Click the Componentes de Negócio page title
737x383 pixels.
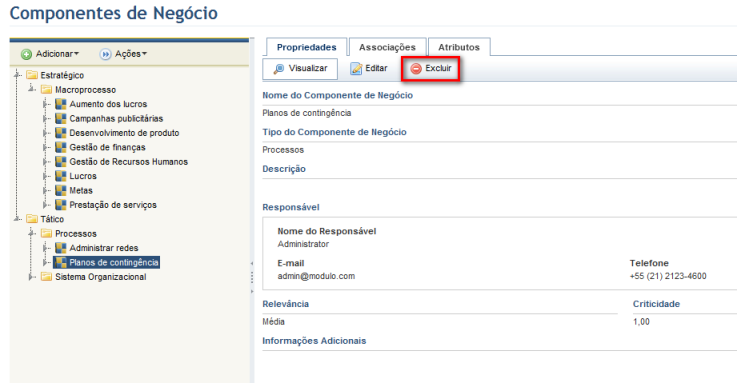(114, 13)
